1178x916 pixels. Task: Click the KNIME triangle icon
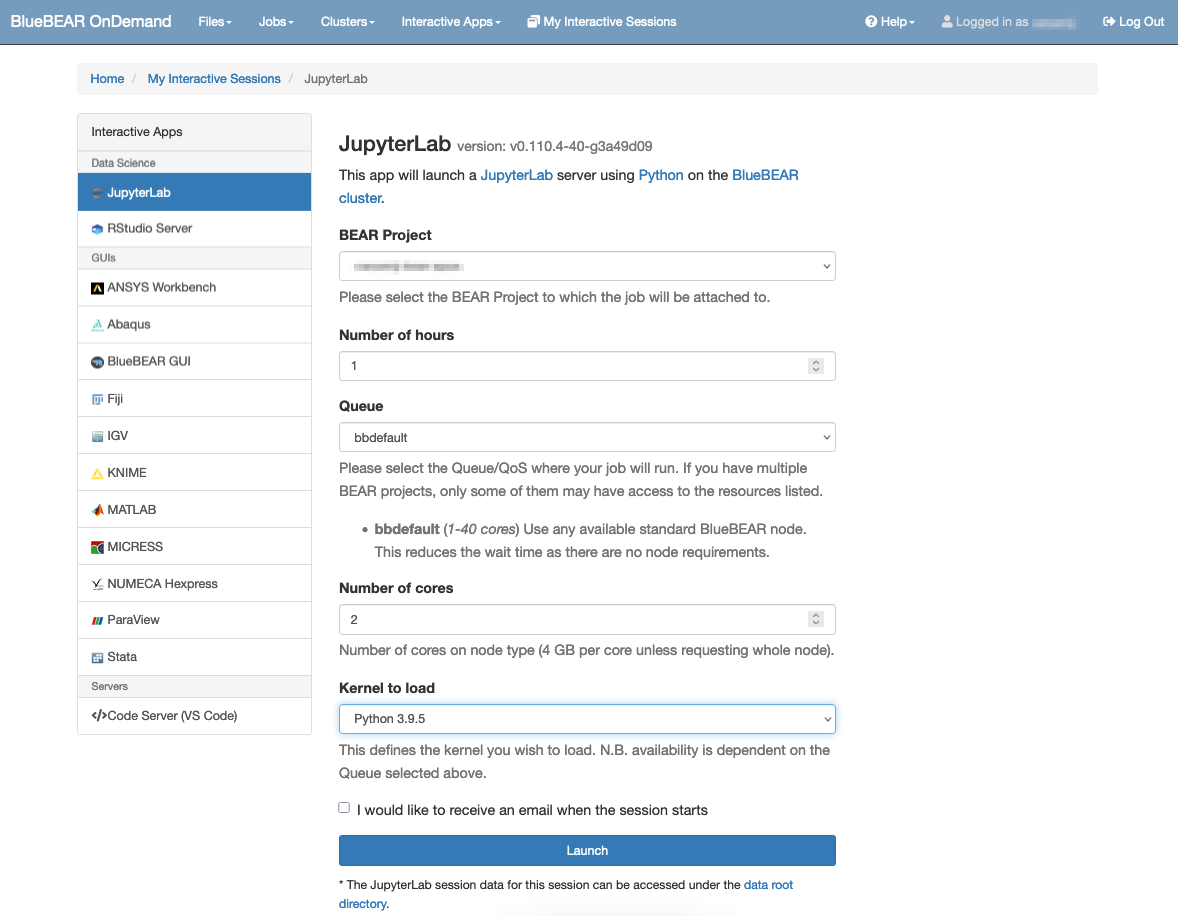[x=97, y=473]
